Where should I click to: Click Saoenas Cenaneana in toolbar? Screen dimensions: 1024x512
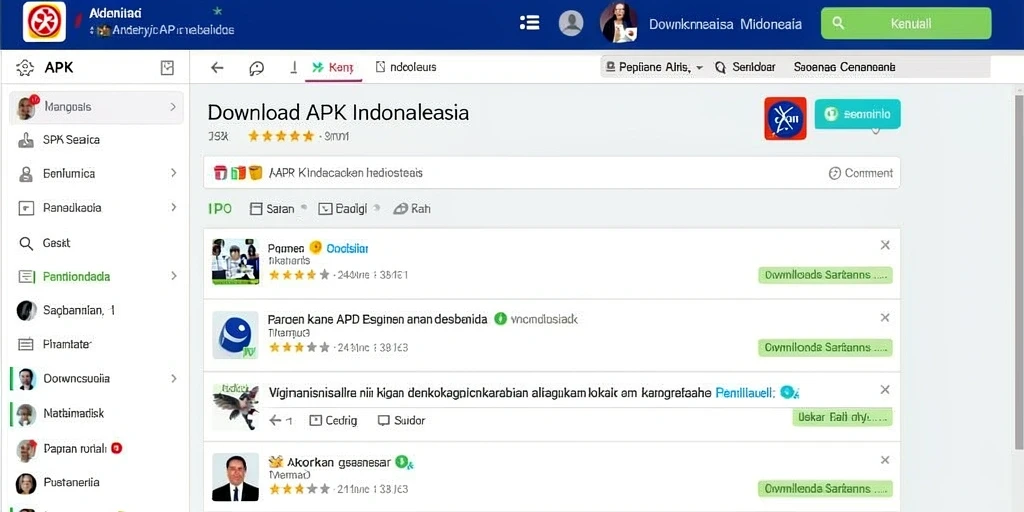click(844, 67)
